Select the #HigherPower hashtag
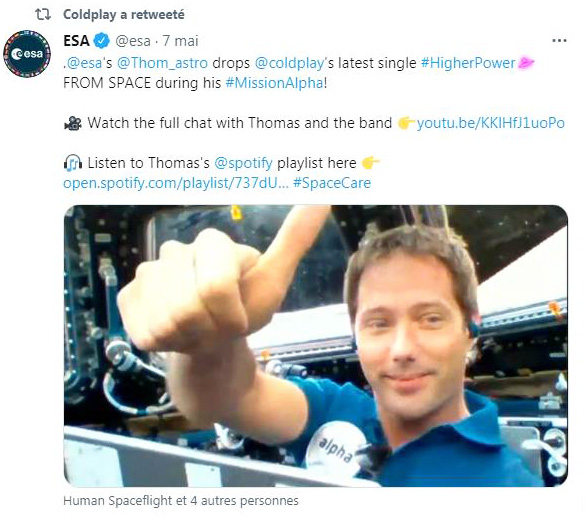The image size is (585, 518). point(468,63)
